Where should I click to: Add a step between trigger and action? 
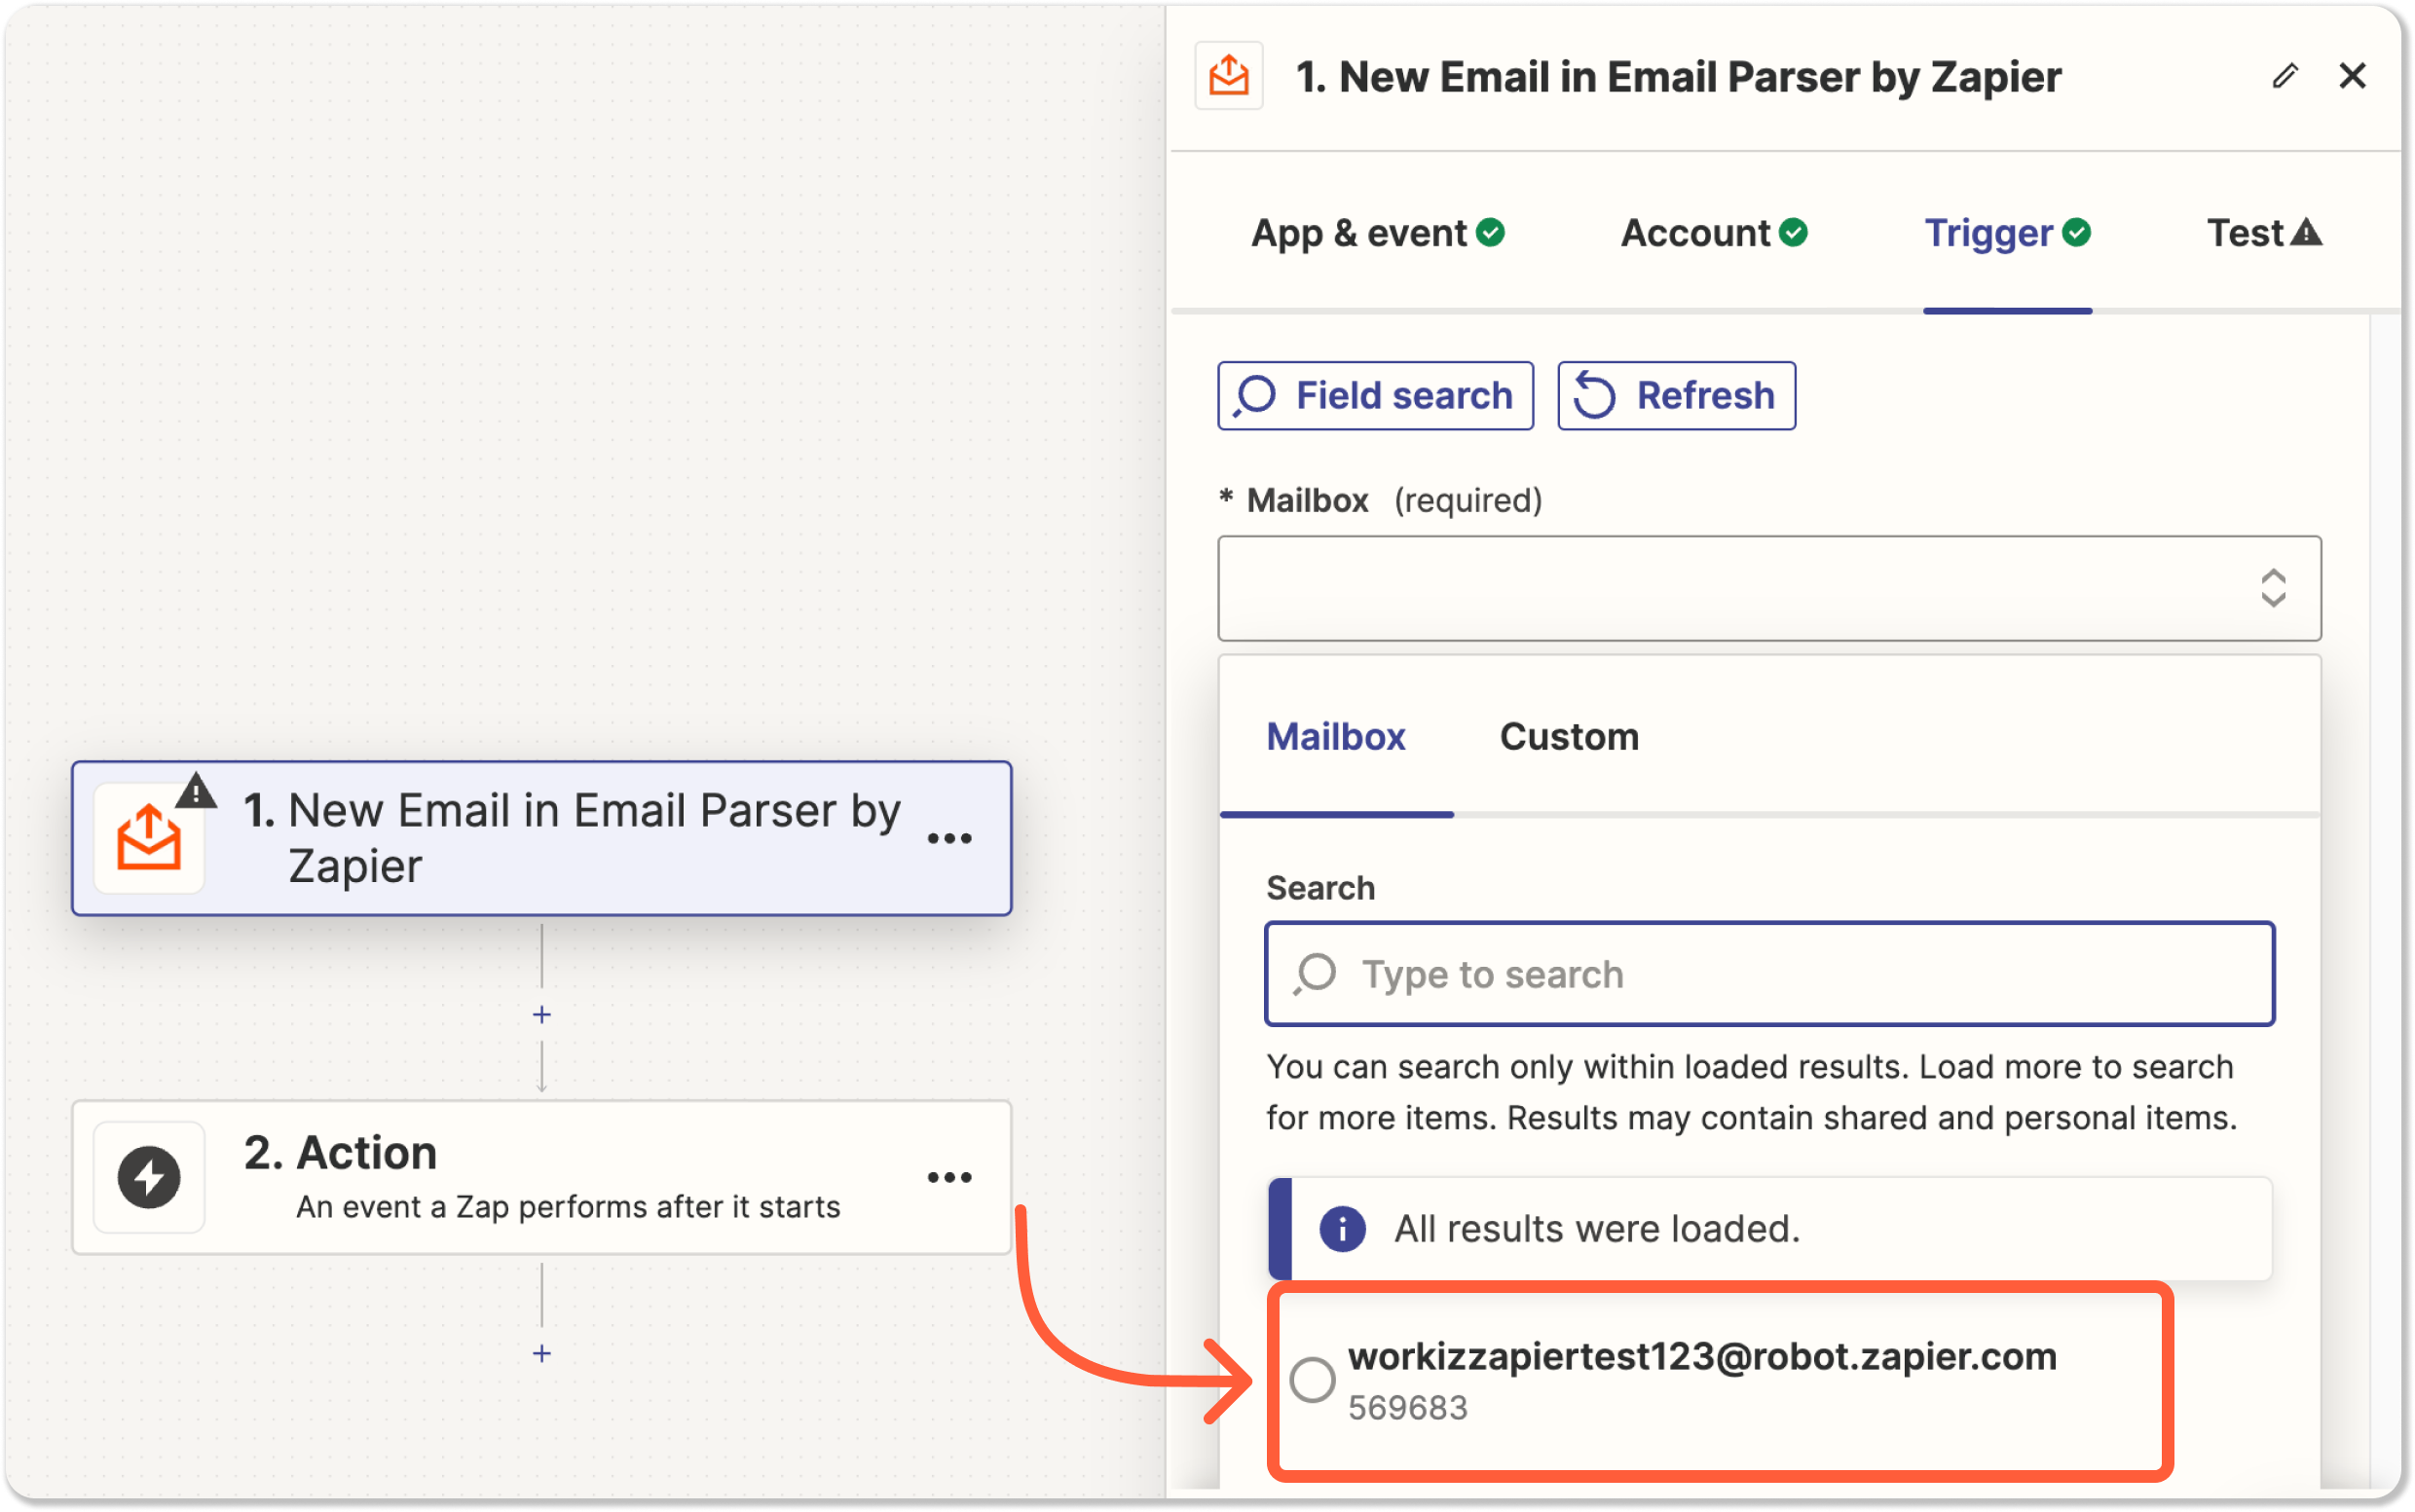click(x=542, y=1015)
